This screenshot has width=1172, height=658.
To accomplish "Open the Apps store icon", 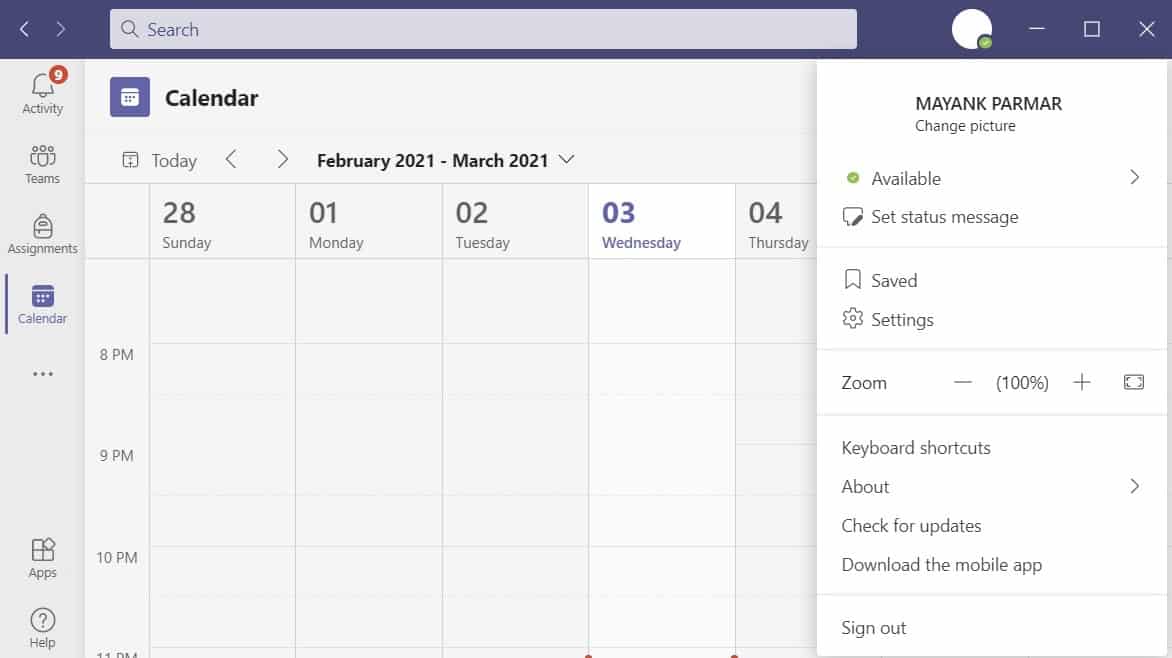I will 42,558.
